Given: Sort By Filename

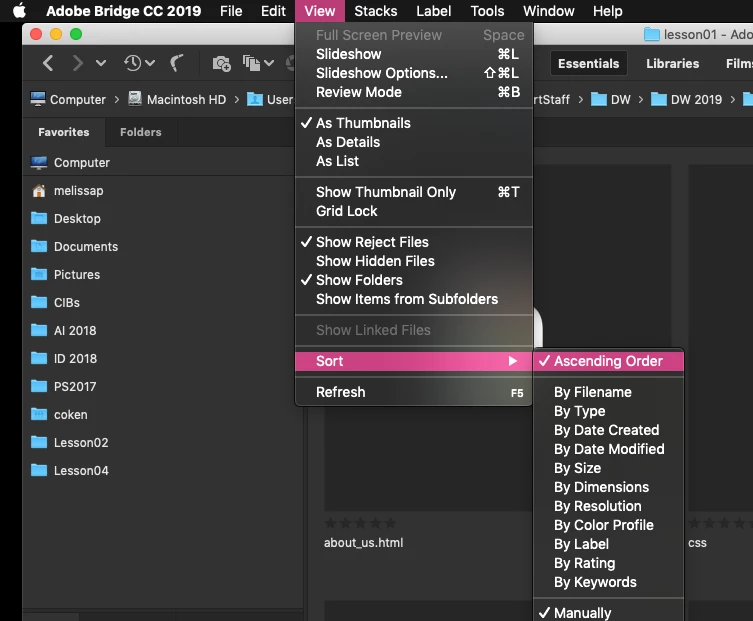Looking at the screenshot, I should (x=608, y=392).
